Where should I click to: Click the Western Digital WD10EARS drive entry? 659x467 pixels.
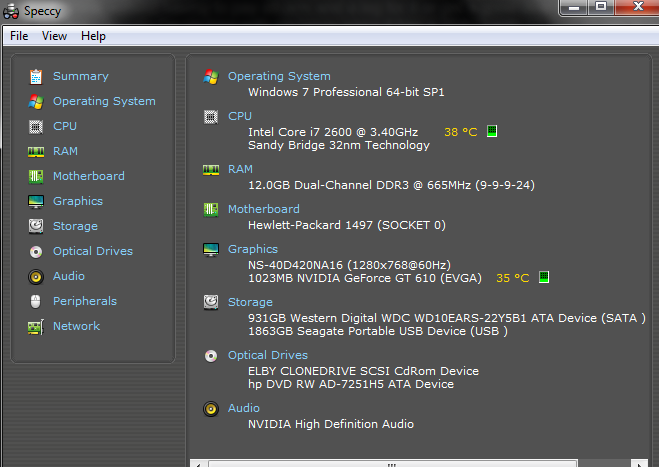coord(447,318)
